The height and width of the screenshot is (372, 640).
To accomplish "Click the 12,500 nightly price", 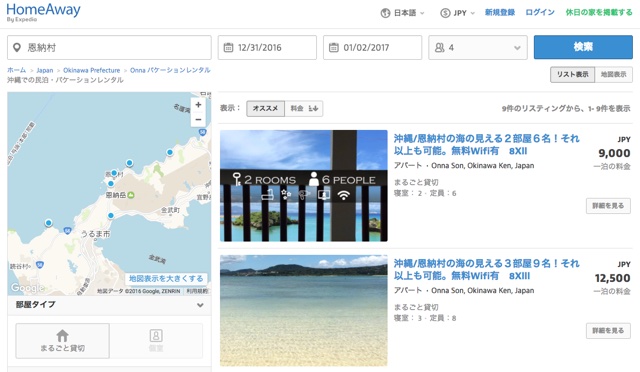I will pyautogui.click(x=612, y=278).
